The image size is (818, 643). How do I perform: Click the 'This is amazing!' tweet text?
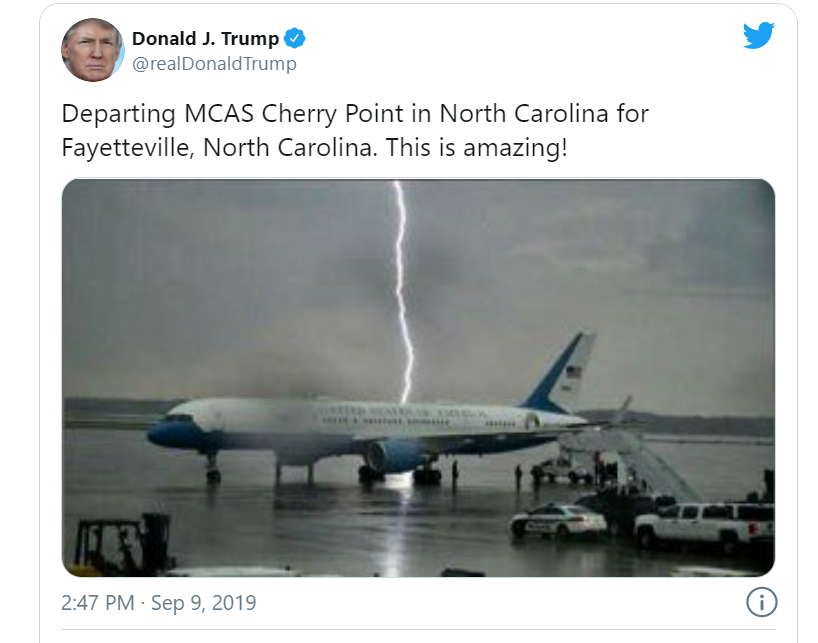476,147
